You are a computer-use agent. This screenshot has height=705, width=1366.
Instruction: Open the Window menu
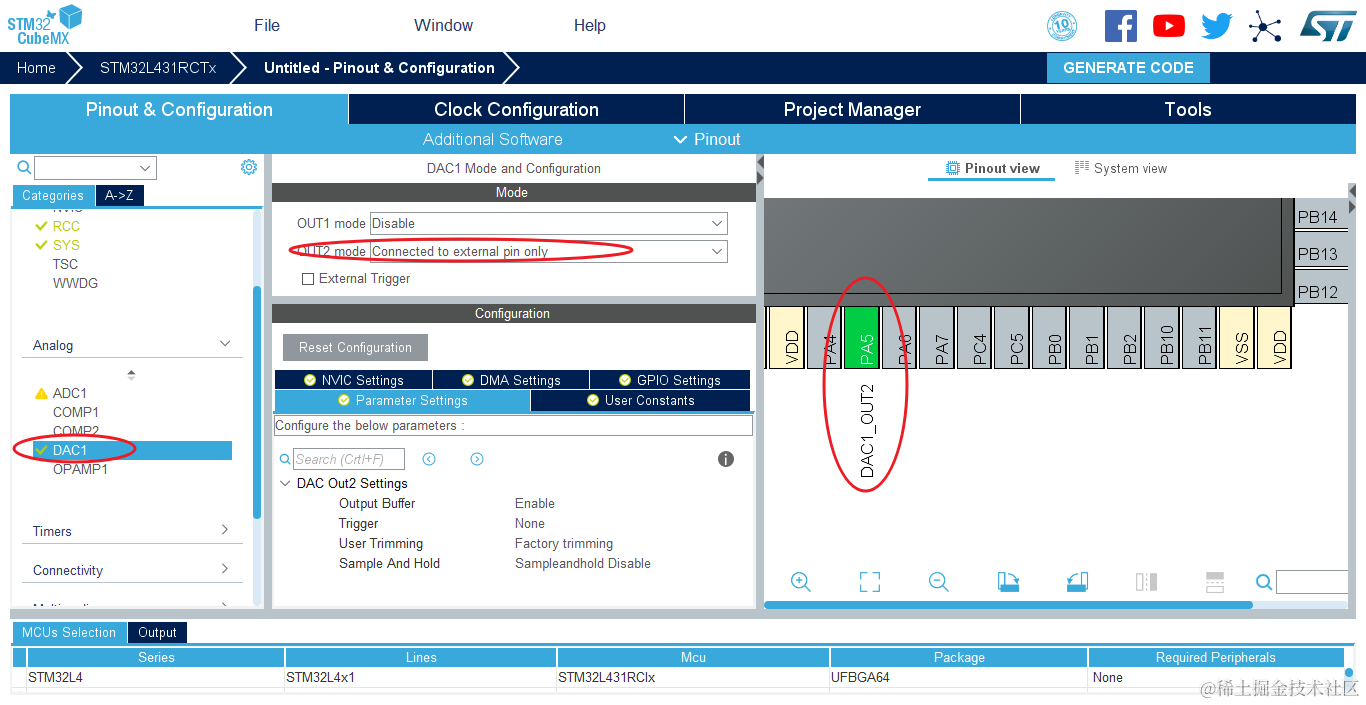(x=444, y=25)
